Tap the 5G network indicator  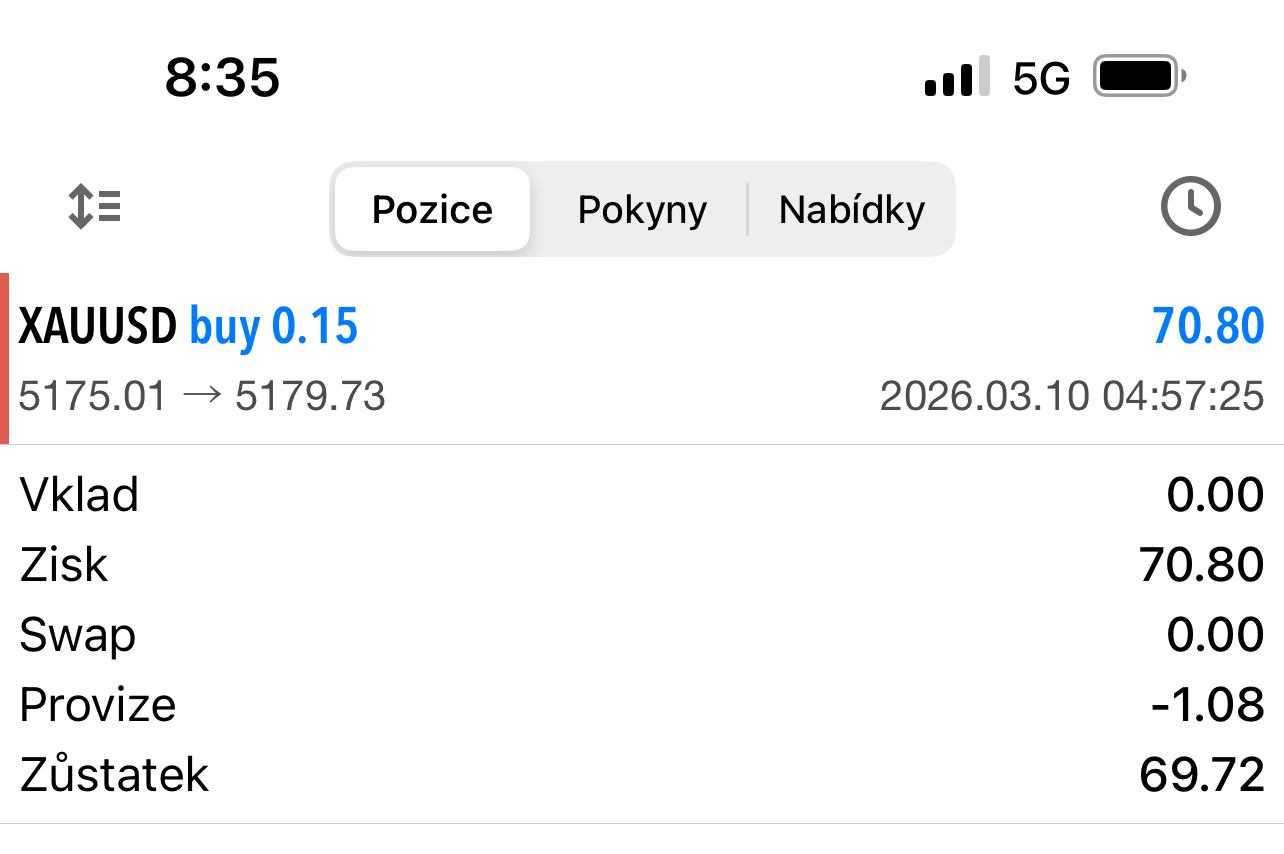pyautogui.click(x=1041, y=78)
